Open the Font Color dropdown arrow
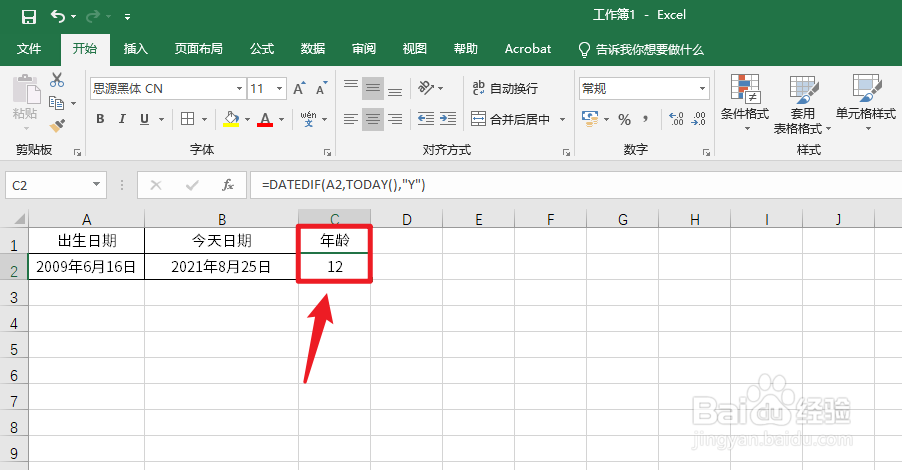 [281, 119]
